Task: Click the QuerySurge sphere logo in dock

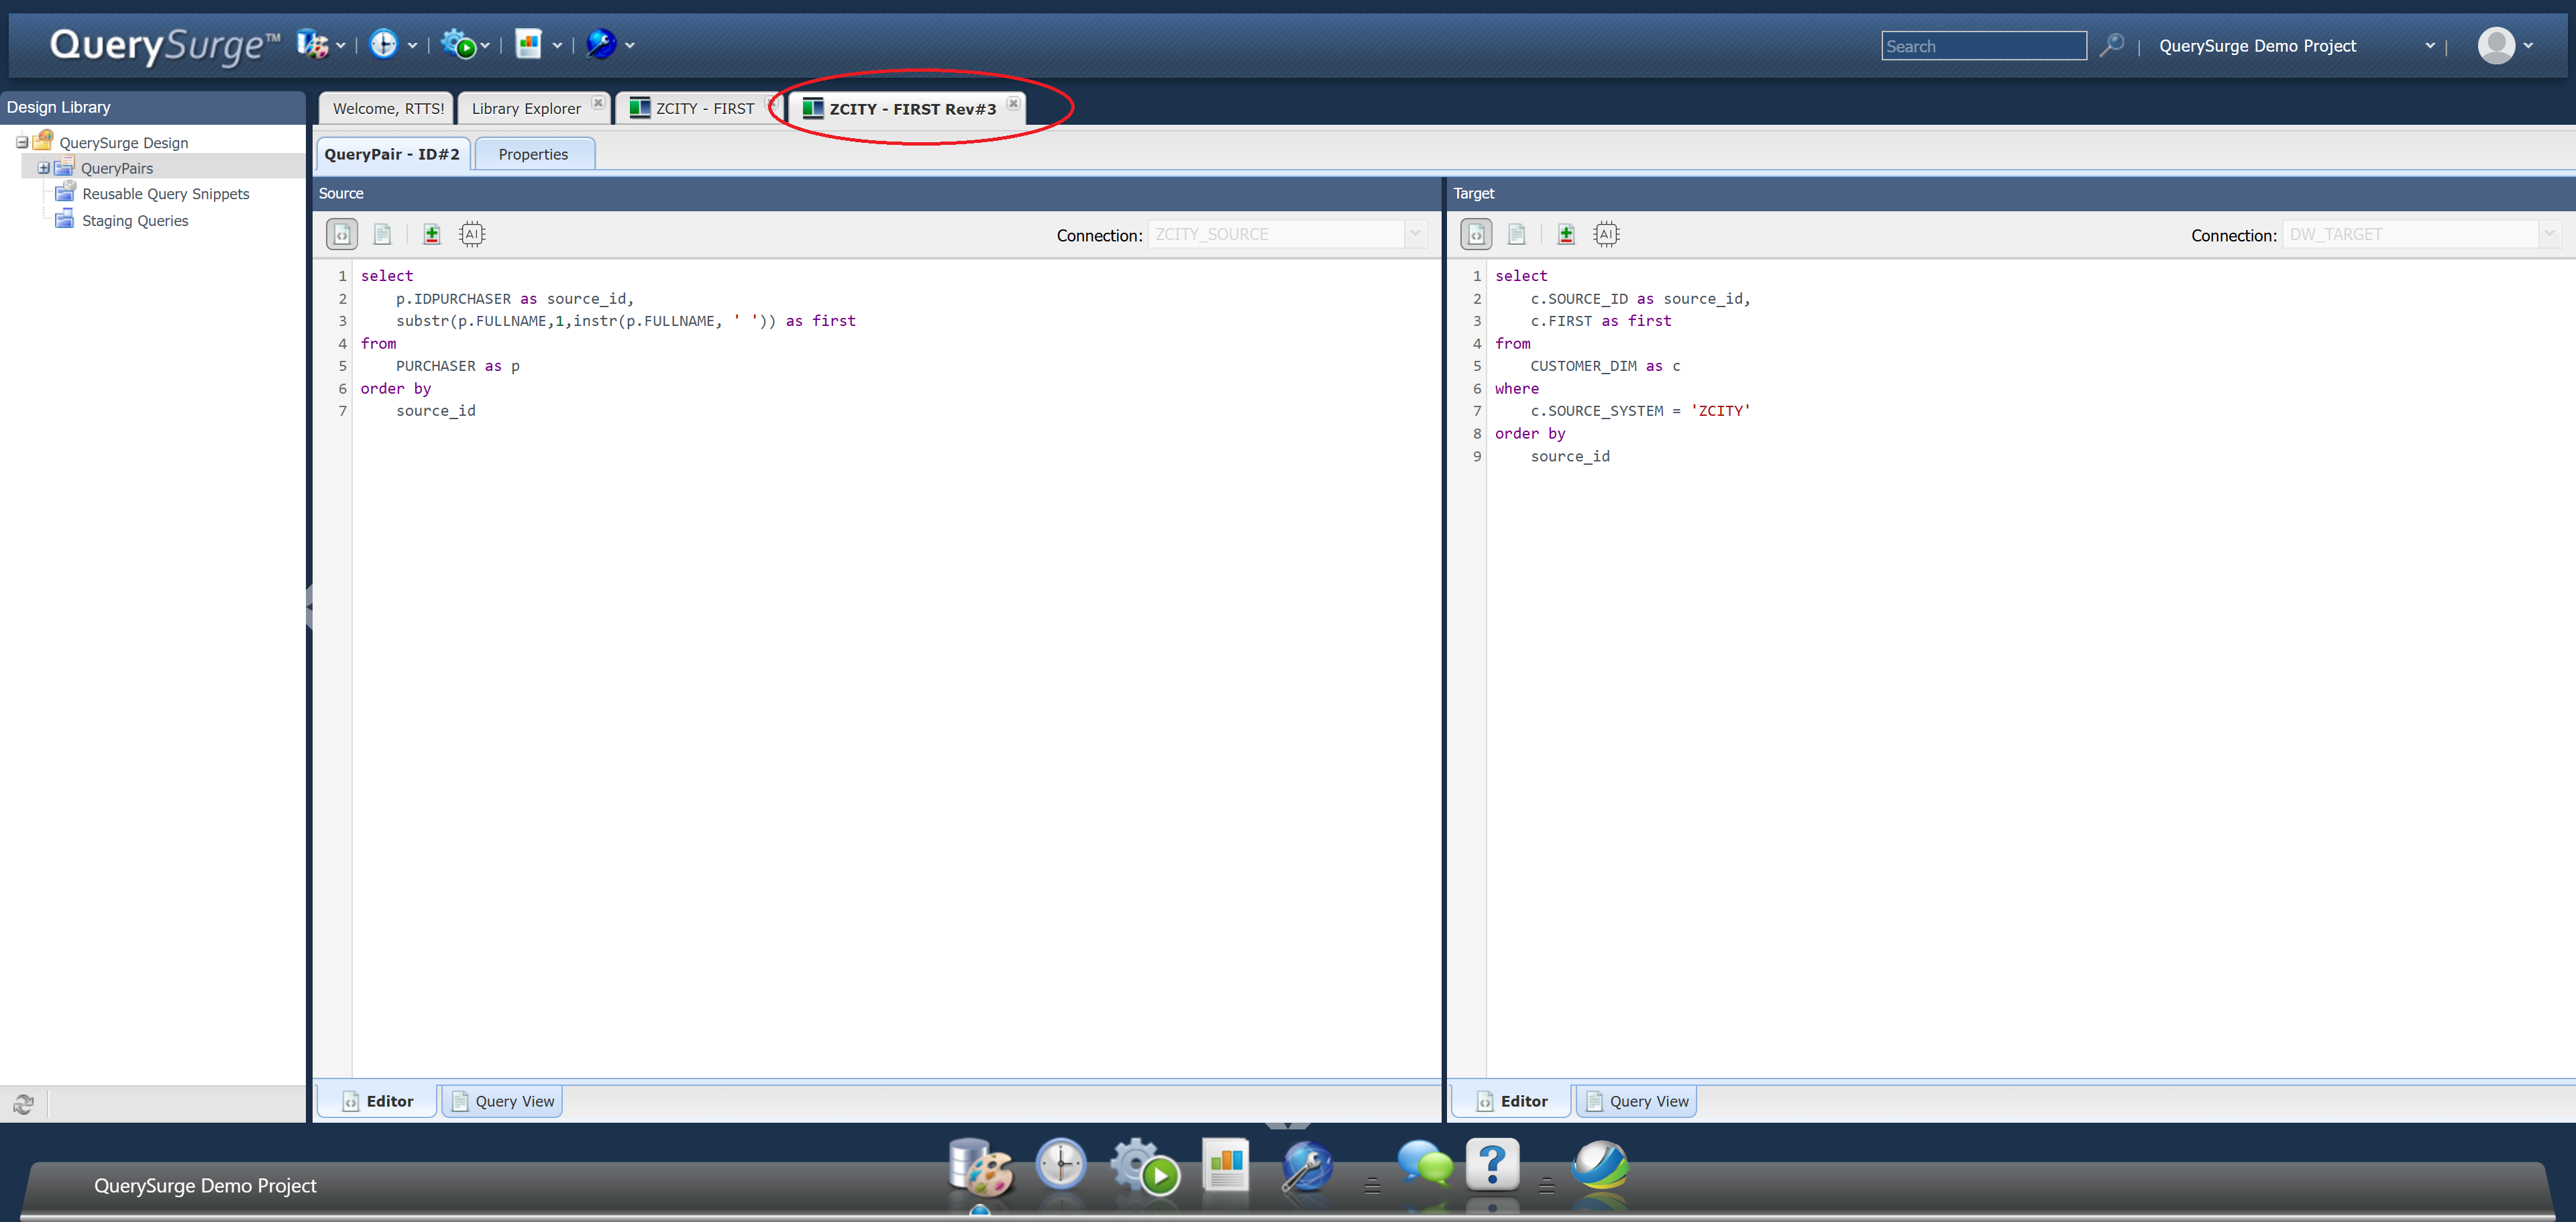Action: pos(1600,1165)
